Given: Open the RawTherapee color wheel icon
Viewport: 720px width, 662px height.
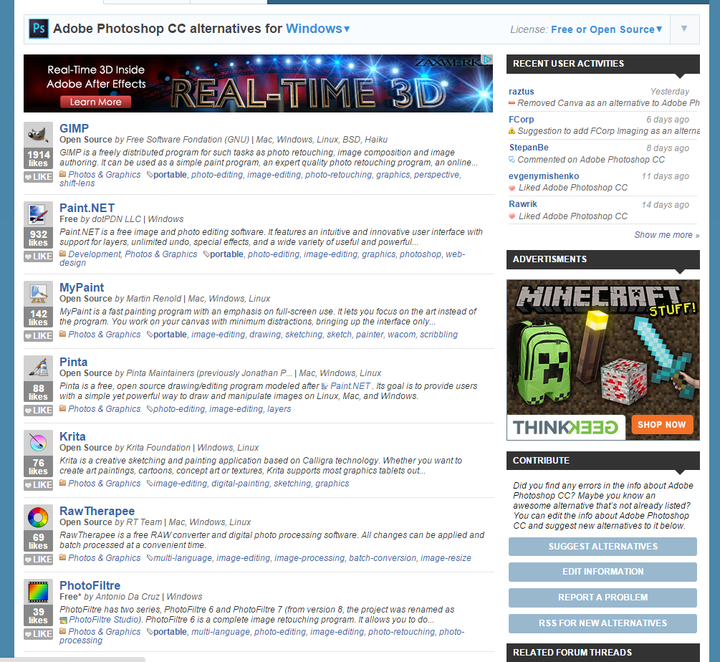Looking at the screenshot, I should pos(38,516).
